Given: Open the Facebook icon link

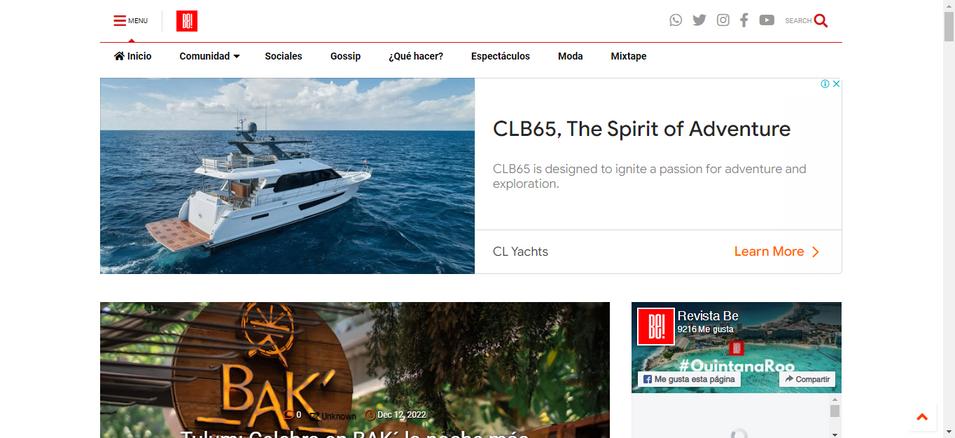Looking at the screenshot, I should 744,20.
